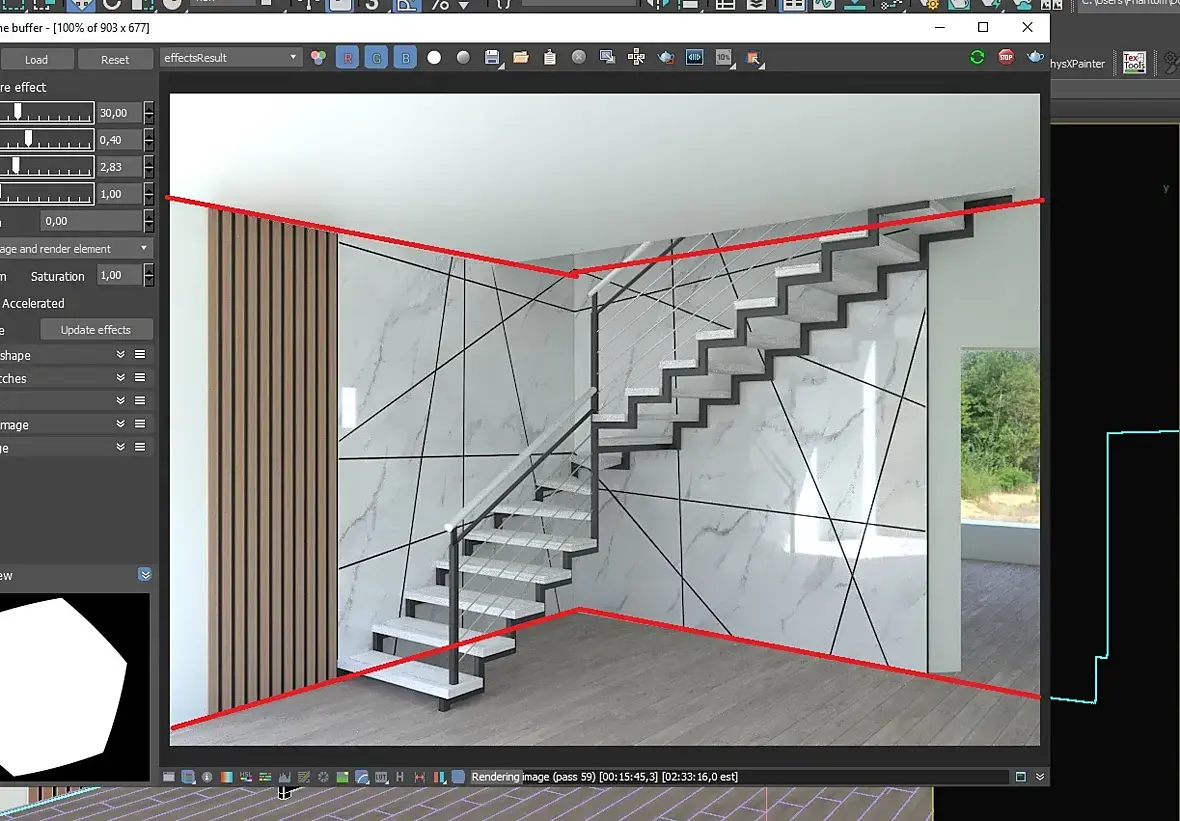Screen dimensions: 1180x821
Task: Click the 'H' icon in the bottom bar
Action: [400, 777]
